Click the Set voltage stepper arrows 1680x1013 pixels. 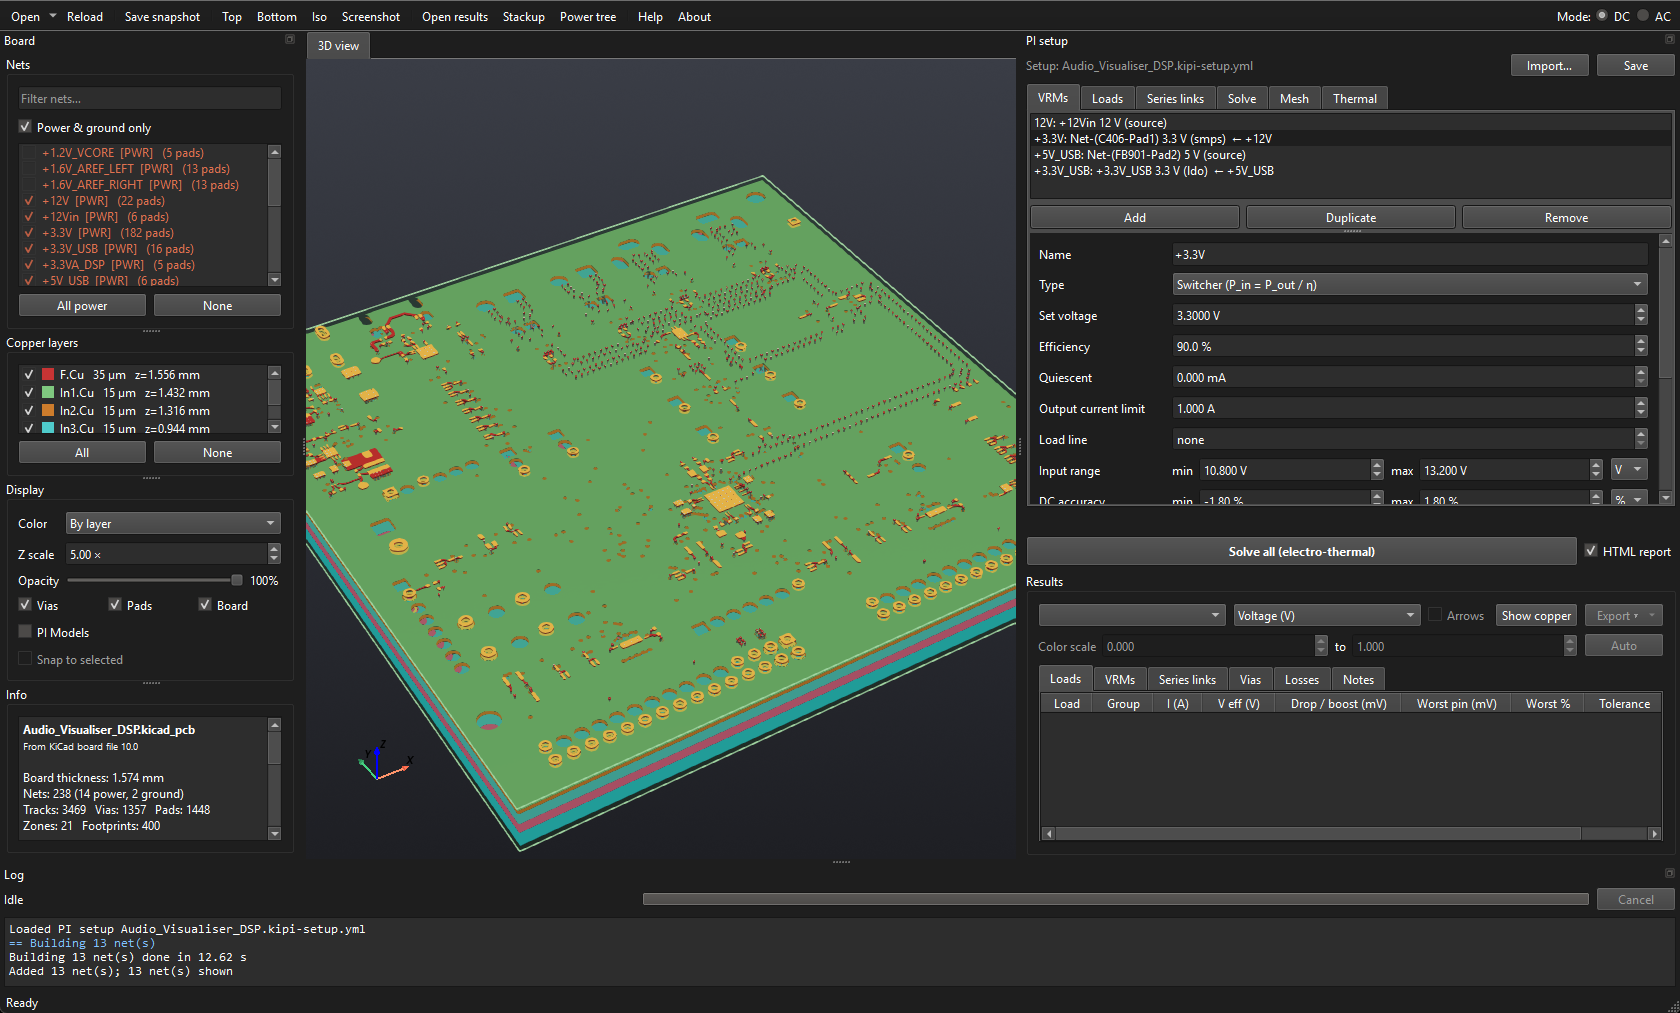click(x=1641, y=316)
